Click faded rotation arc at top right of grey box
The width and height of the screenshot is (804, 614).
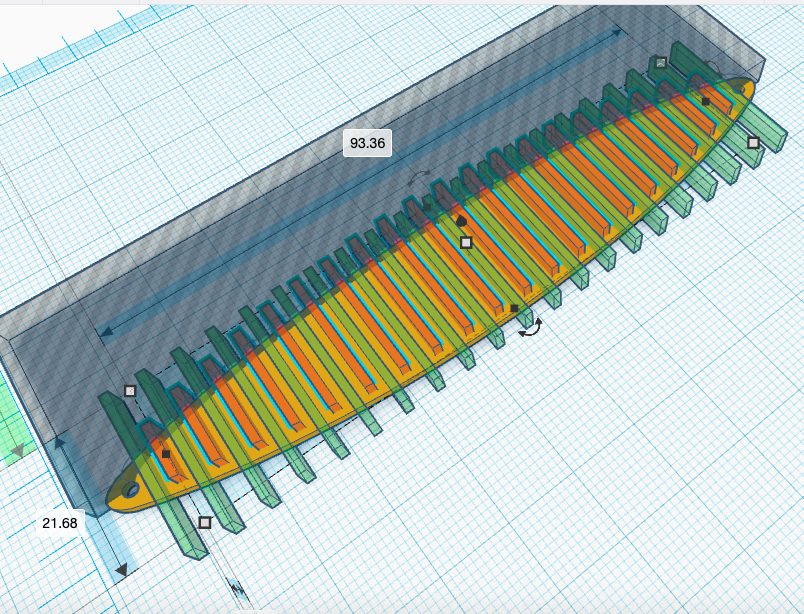click(x=712, y=66)
